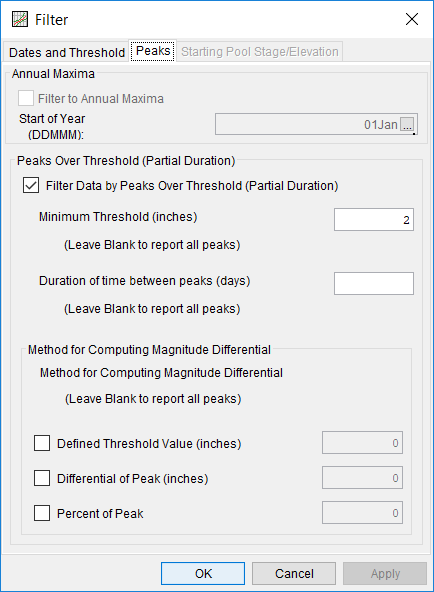Click the Differential of Peak number field

coord(362,478)
